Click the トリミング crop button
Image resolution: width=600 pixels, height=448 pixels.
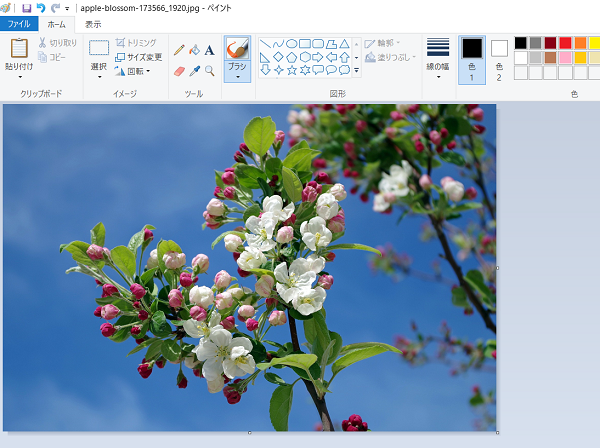[x=136, y=42]
